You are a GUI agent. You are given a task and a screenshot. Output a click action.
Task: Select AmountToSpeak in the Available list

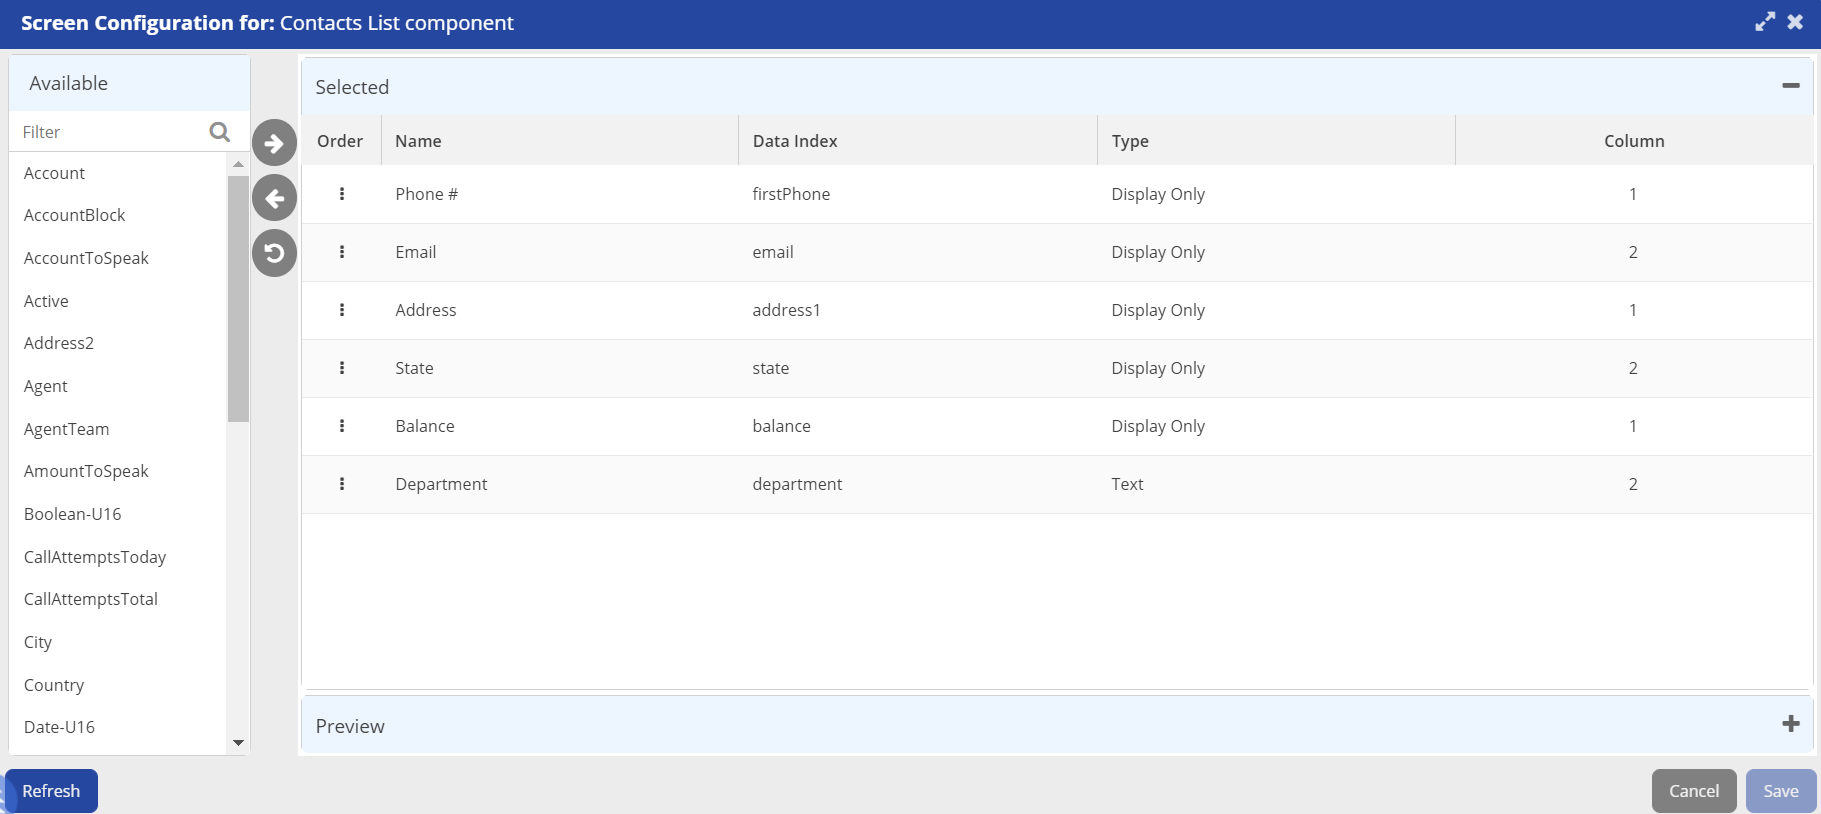coord(86,471)
